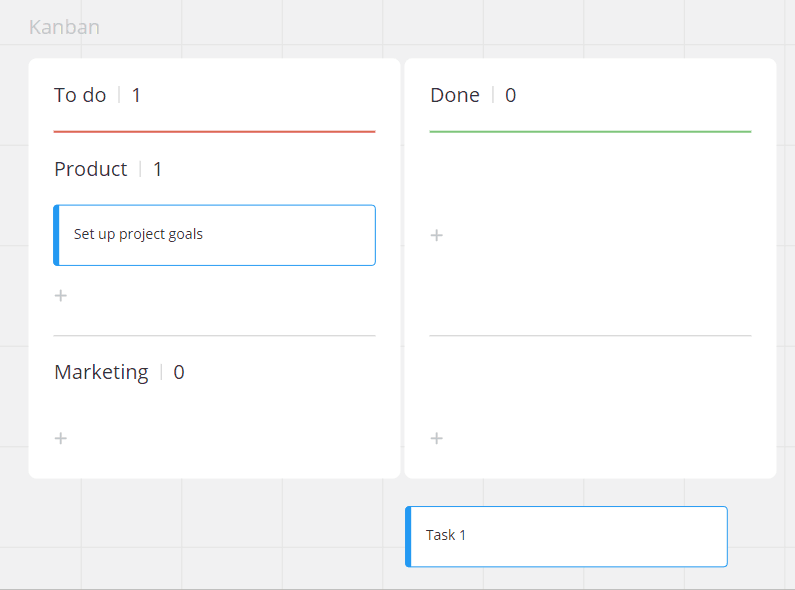
Task: Click blue stripe on Set up project goals card
Action: click(56, 235)
